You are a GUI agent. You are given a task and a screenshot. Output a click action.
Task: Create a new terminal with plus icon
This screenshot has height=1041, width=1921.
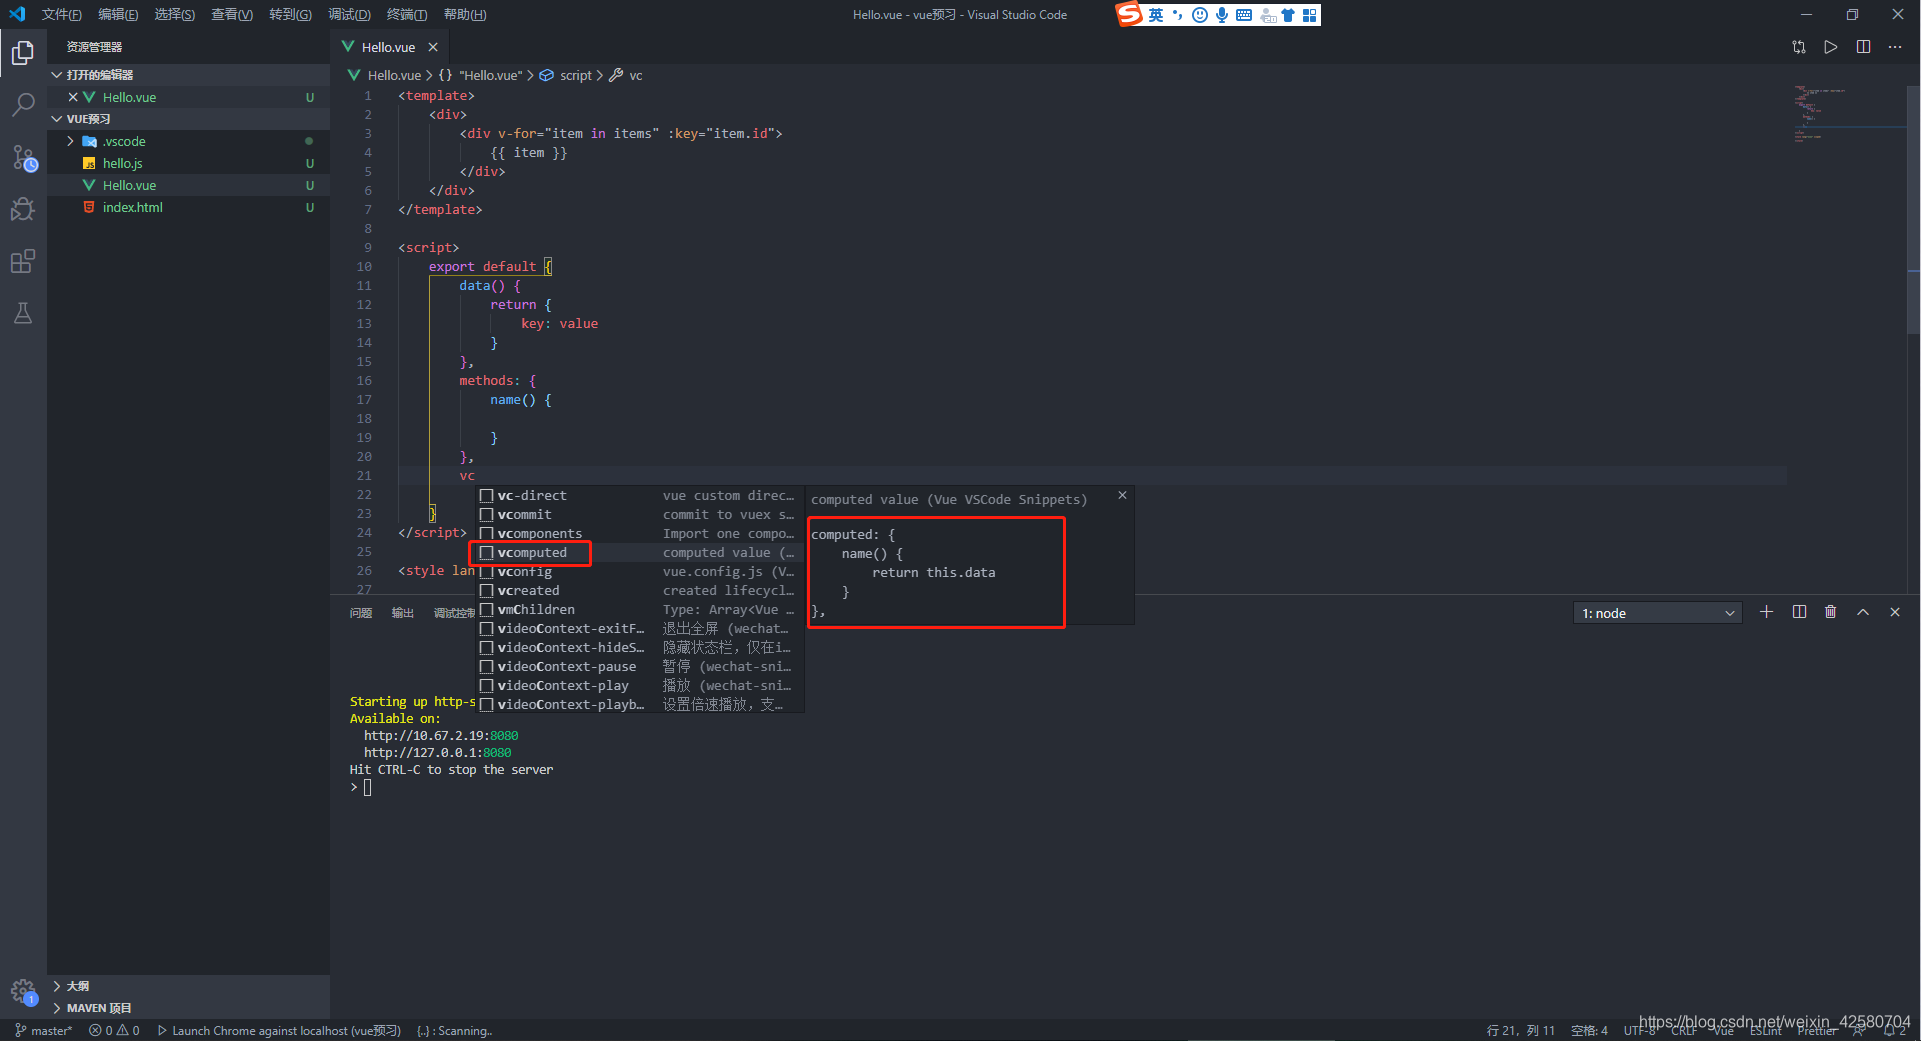(x=1767, y=612)
